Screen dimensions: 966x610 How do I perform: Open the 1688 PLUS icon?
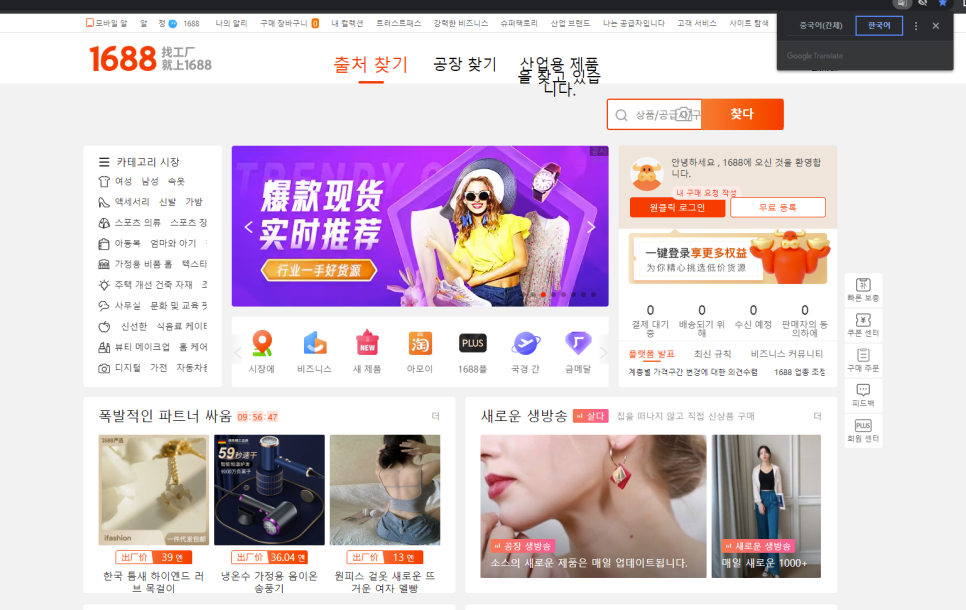473,344
